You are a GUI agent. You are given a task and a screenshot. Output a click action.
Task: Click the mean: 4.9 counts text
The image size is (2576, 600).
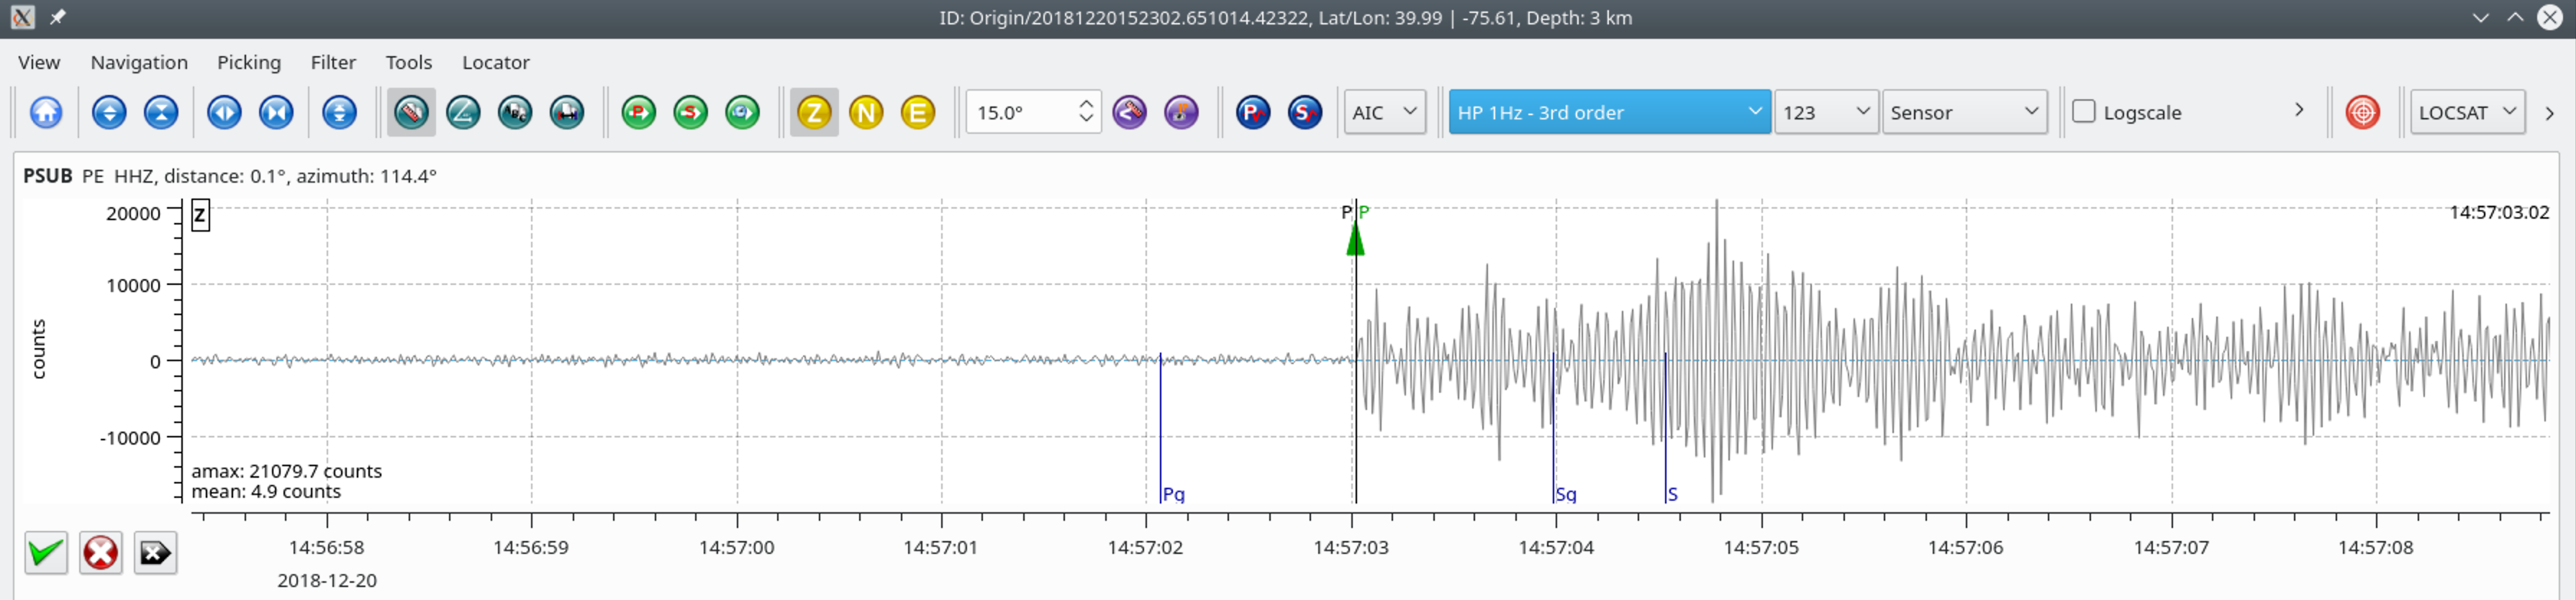click(266, 491)
